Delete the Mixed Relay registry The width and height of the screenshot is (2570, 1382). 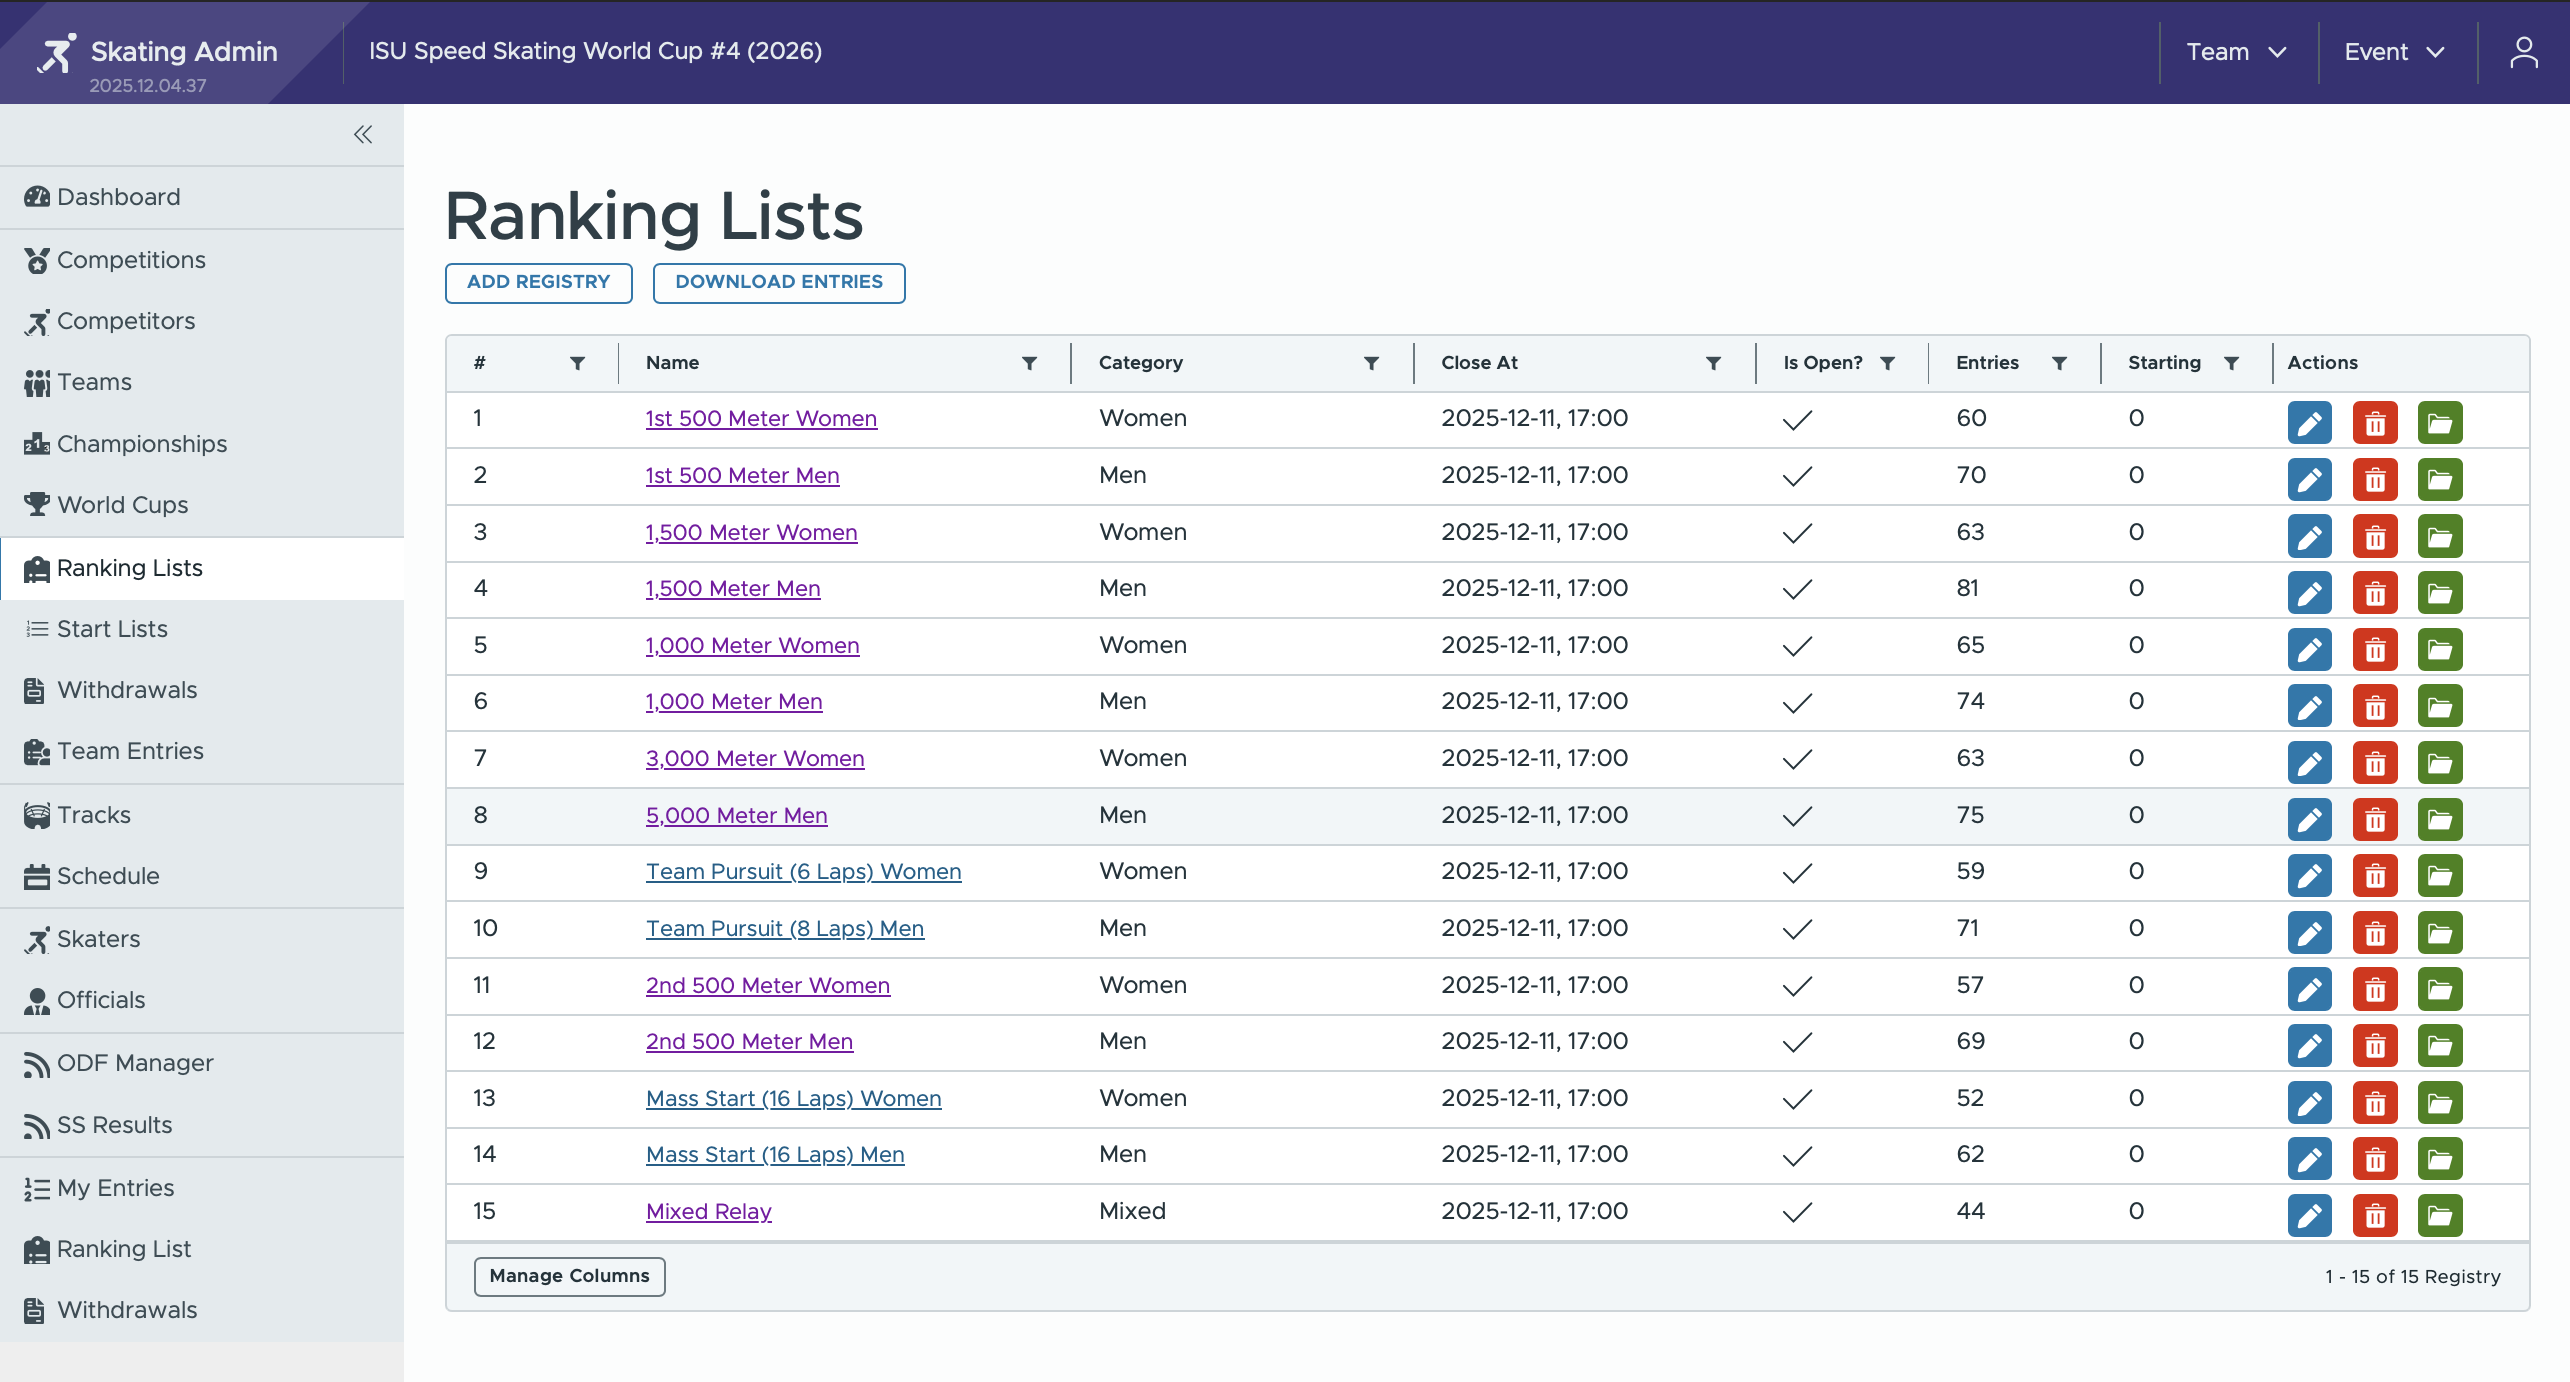tap(2375, 1216)
